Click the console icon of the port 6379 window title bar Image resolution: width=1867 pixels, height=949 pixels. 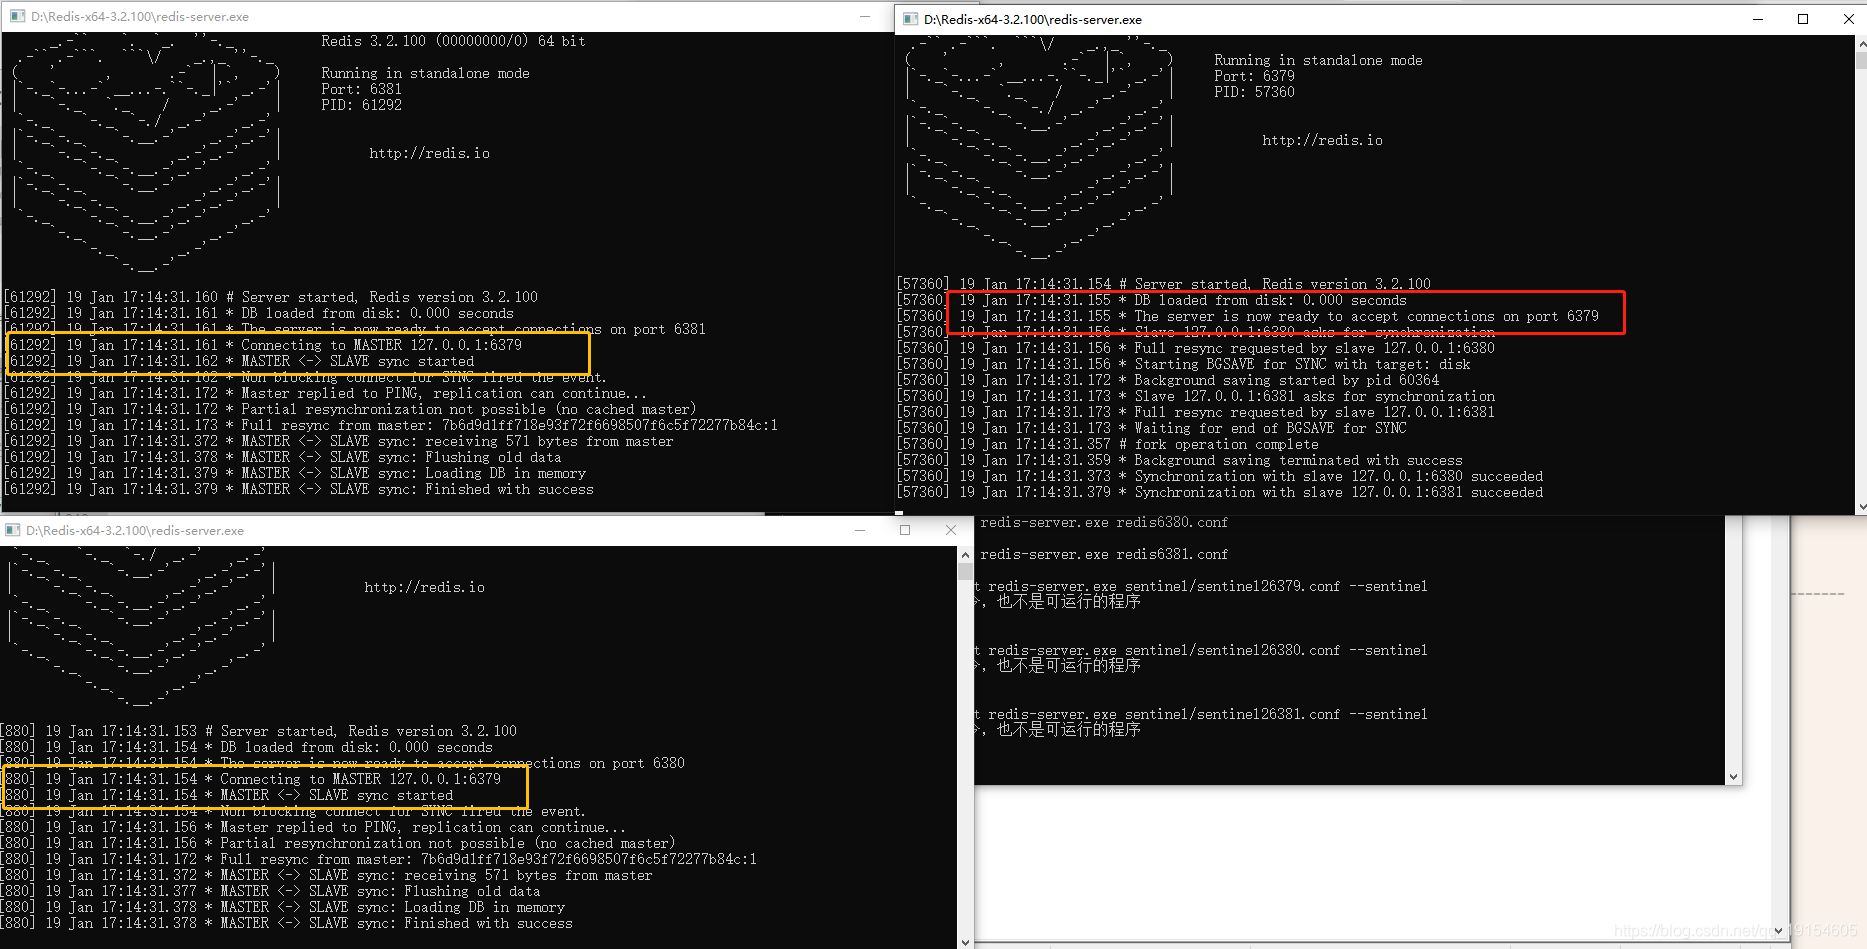pos(910,19)
